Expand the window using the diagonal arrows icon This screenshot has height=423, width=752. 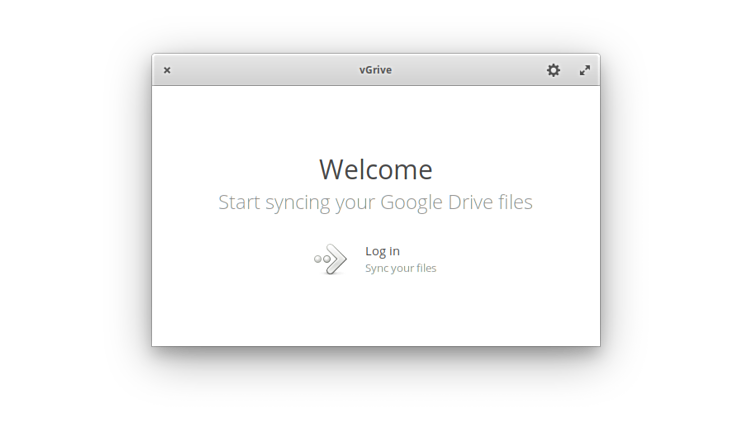tap(585, 70)
